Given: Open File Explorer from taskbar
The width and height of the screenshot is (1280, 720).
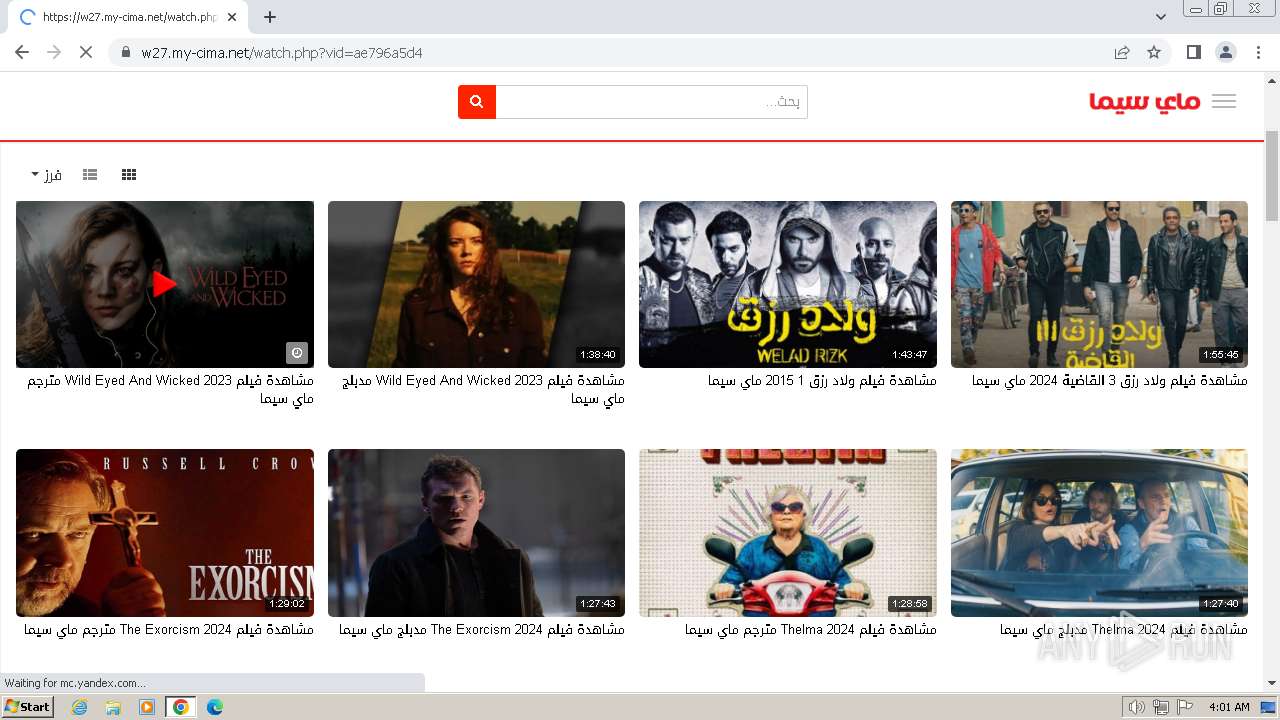Looking at the screenshot, I should tap(113, 707).
